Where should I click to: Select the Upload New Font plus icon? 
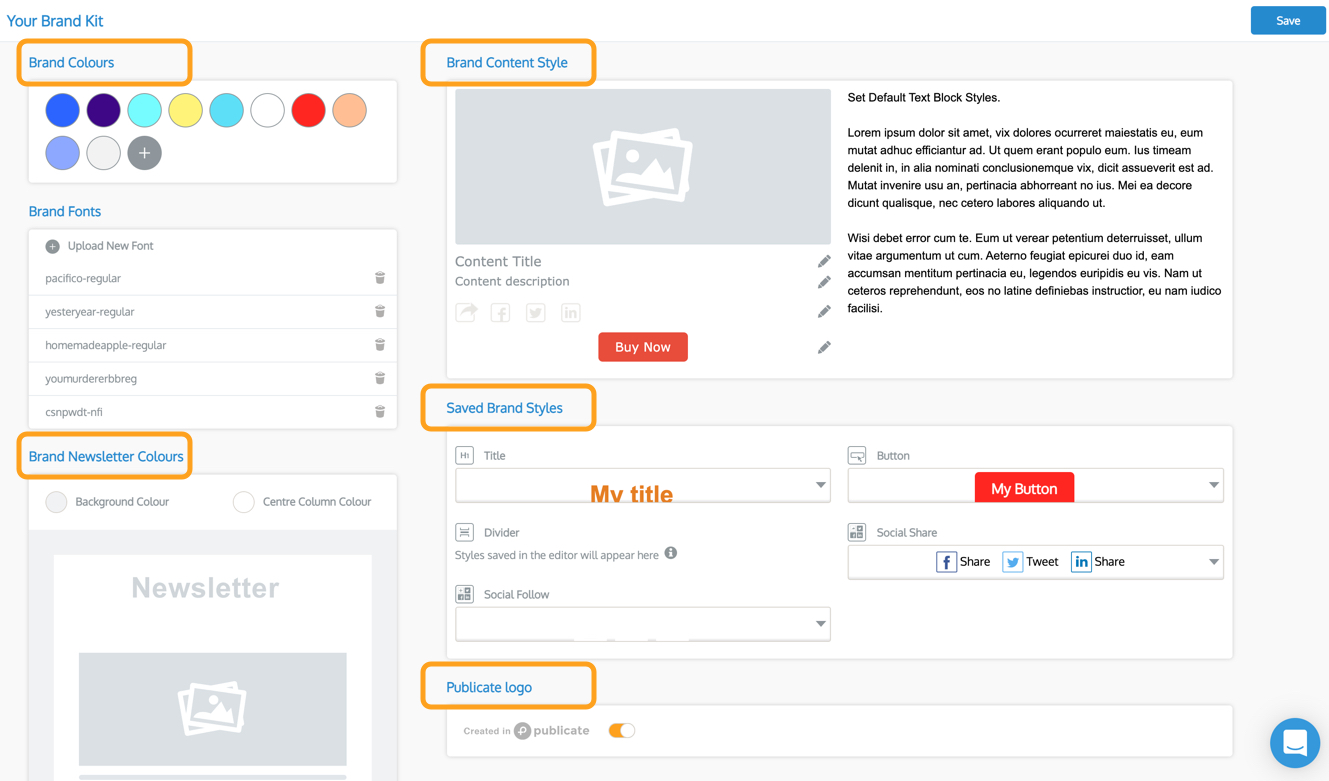point(51,245)
